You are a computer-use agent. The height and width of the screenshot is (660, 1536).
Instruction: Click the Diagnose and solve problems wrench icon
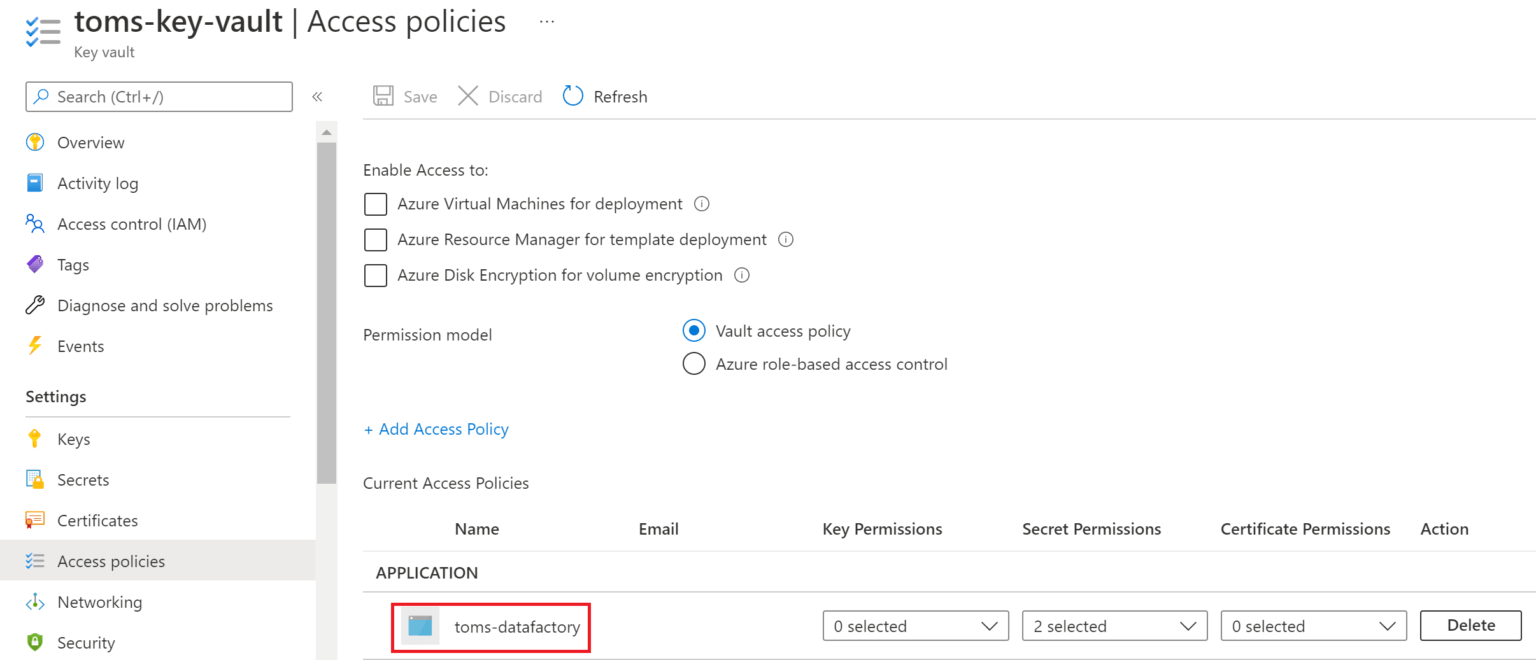37,305
